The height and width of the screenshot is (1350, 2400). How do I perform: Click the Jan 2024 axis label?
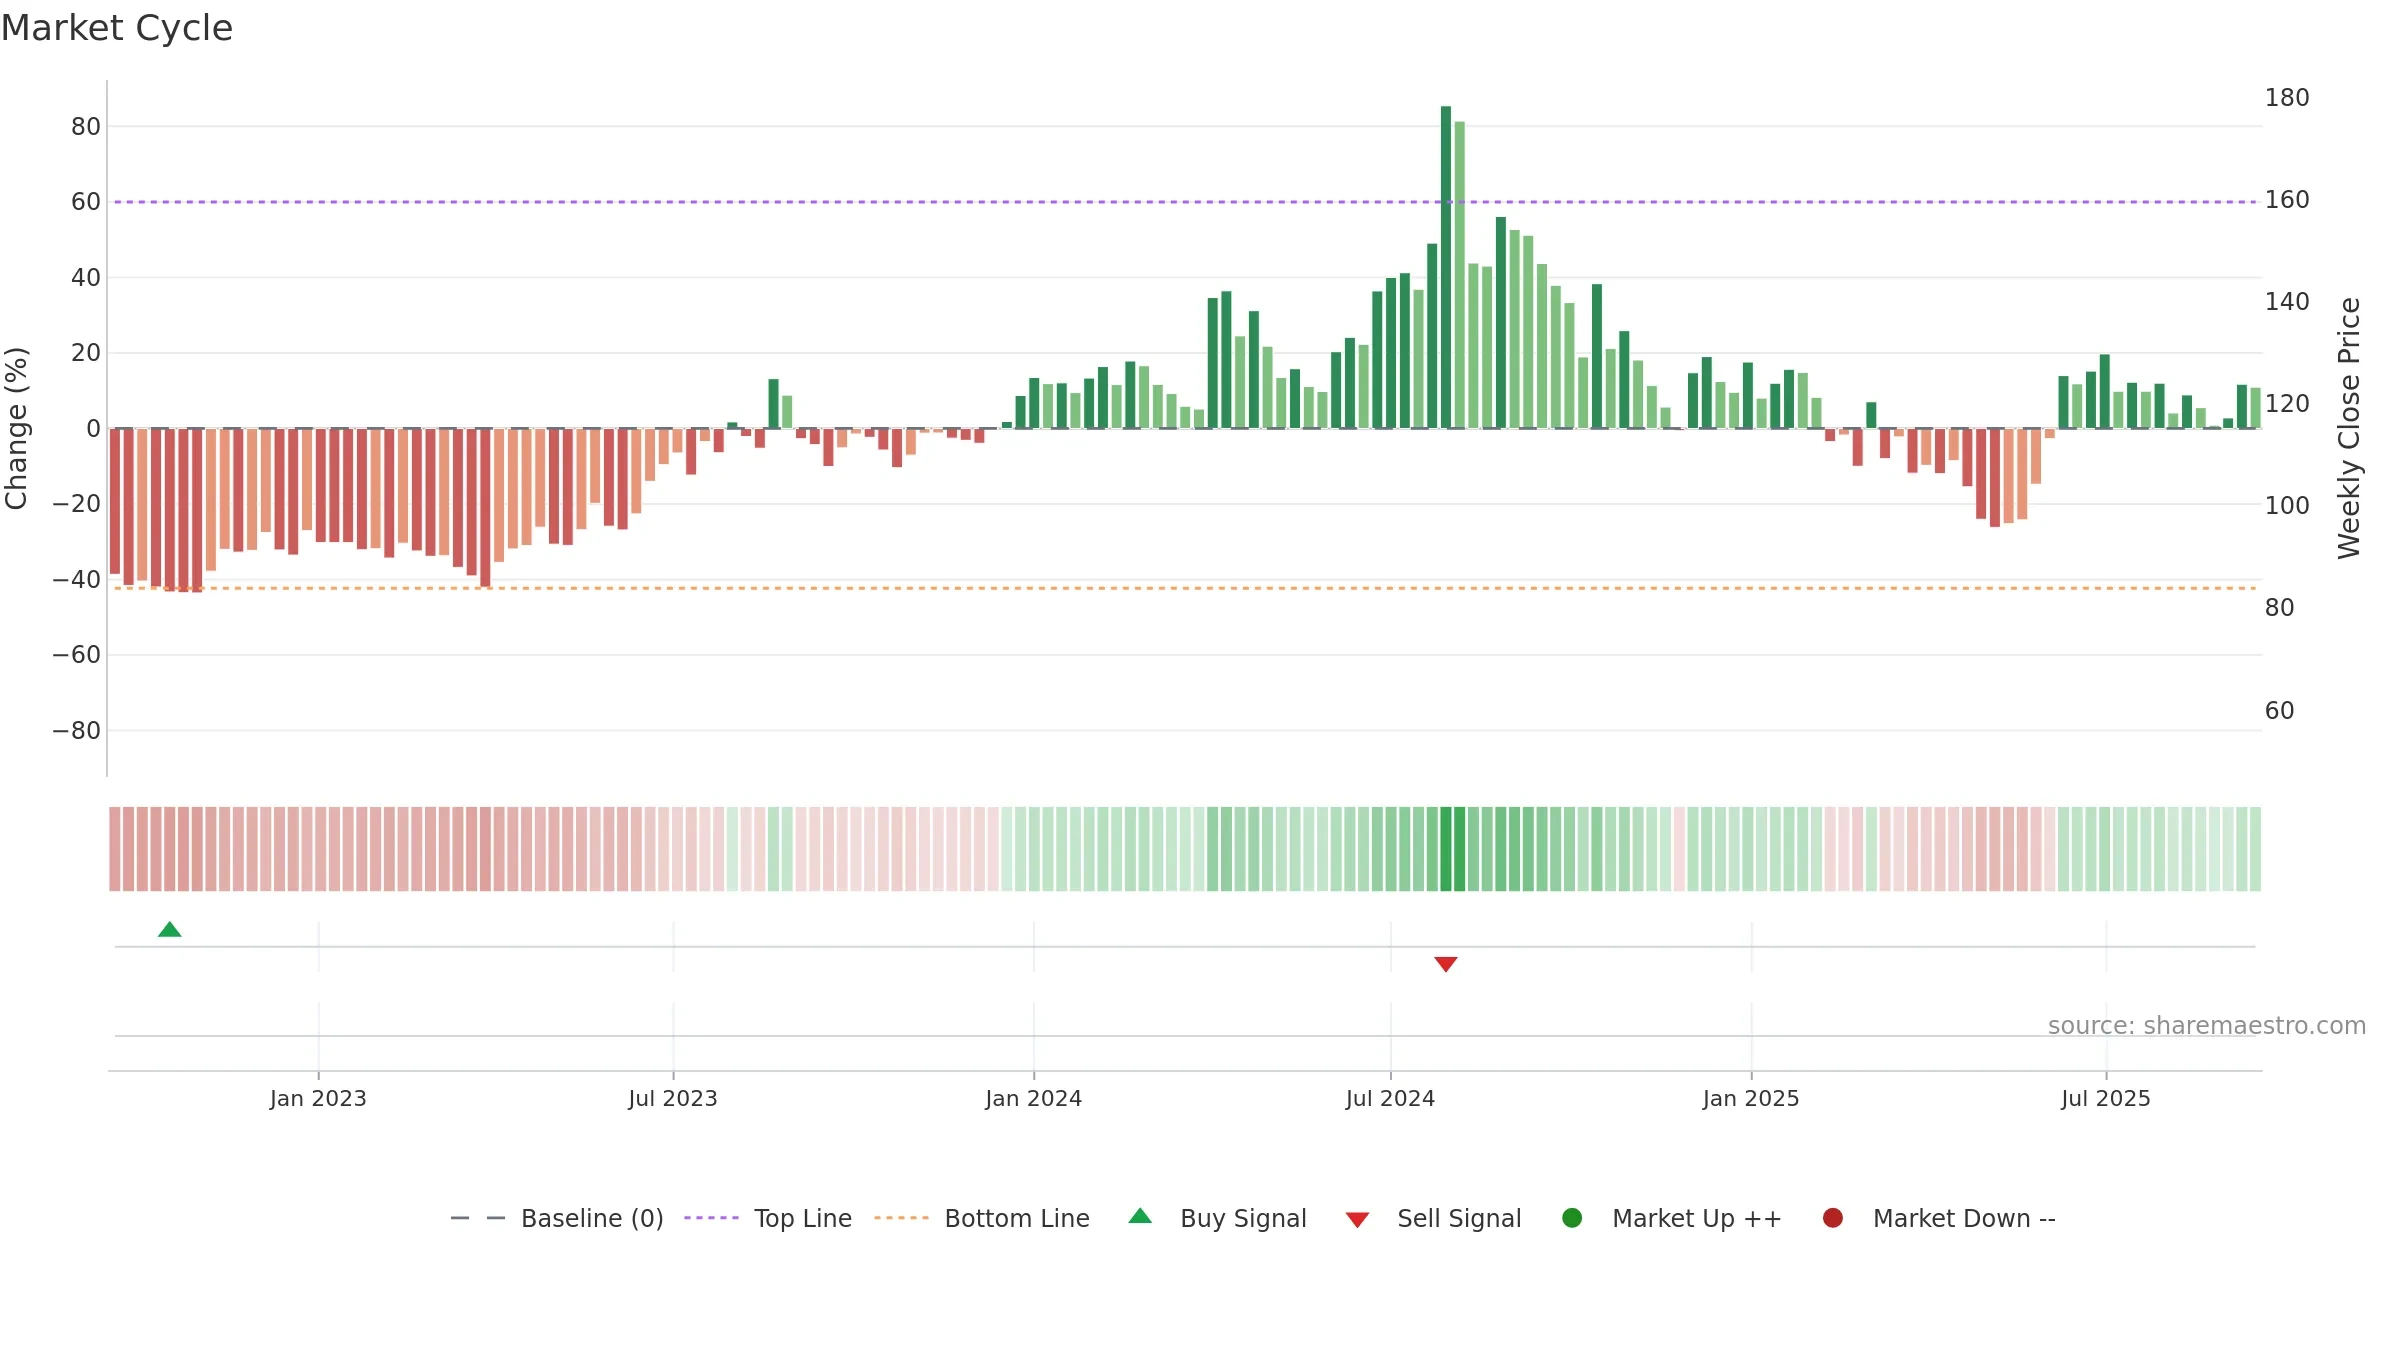pyautogui.click(x=1034, y=1099)
